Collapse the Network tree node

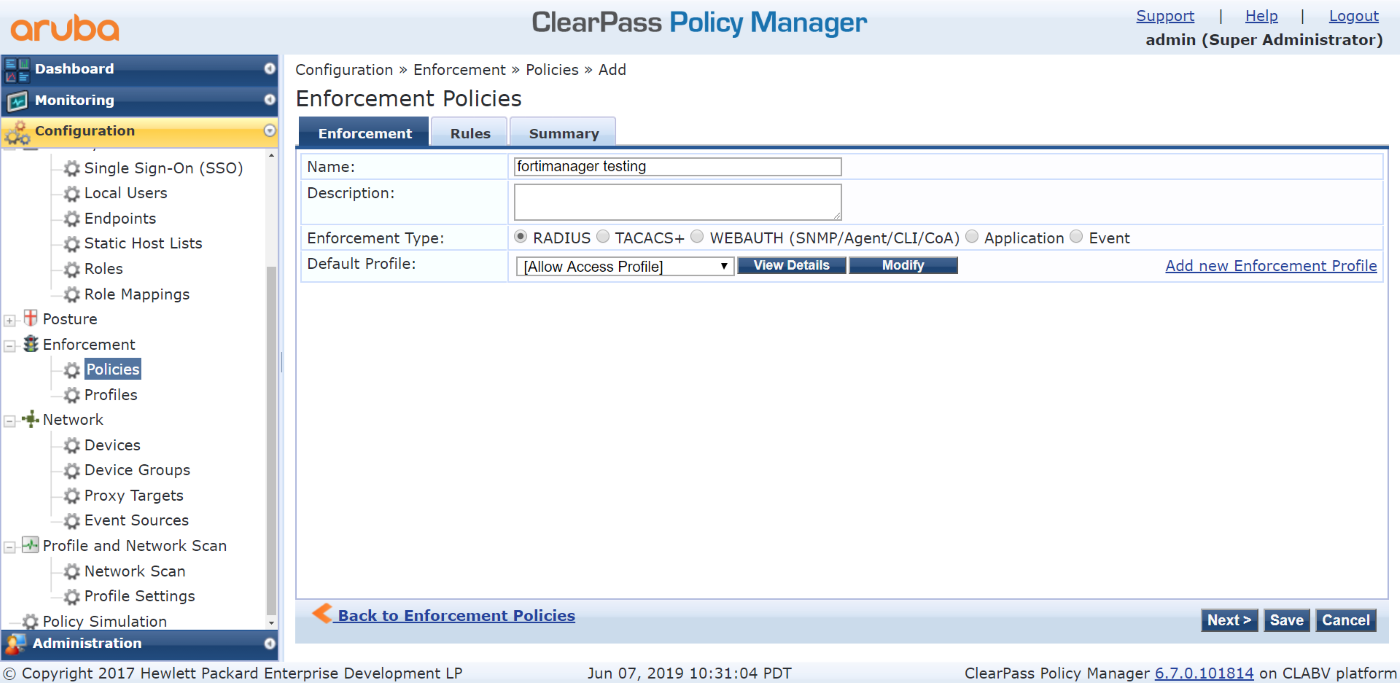coord(10,421)
